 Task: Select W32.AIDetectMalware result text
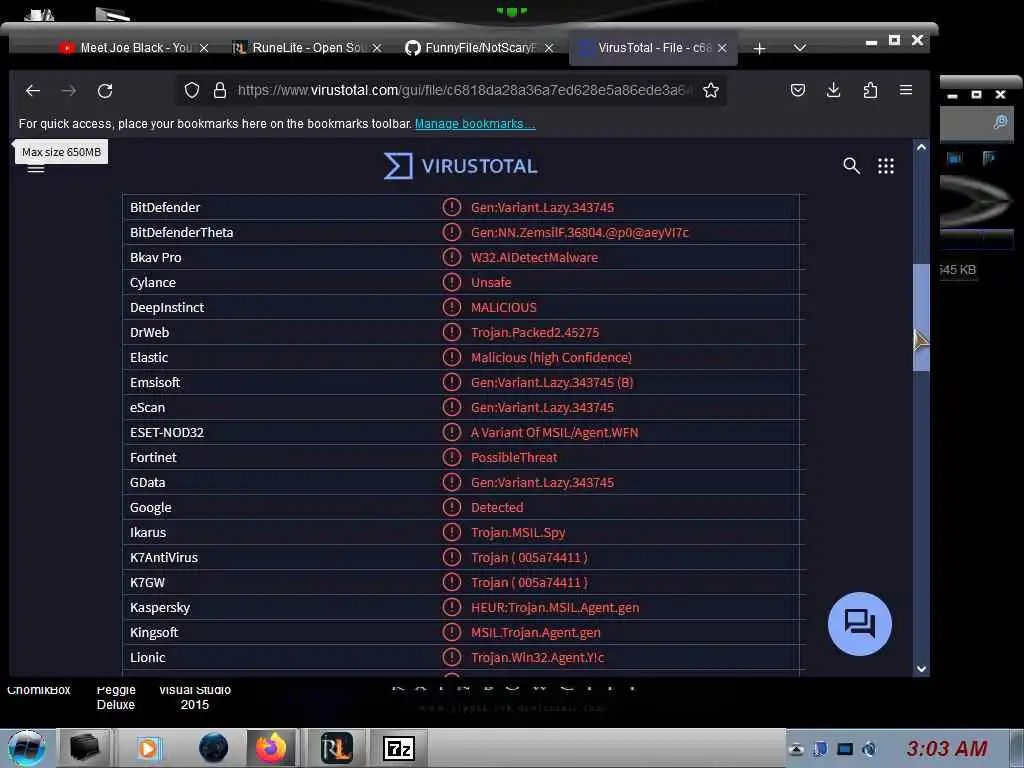click(534, 257)
